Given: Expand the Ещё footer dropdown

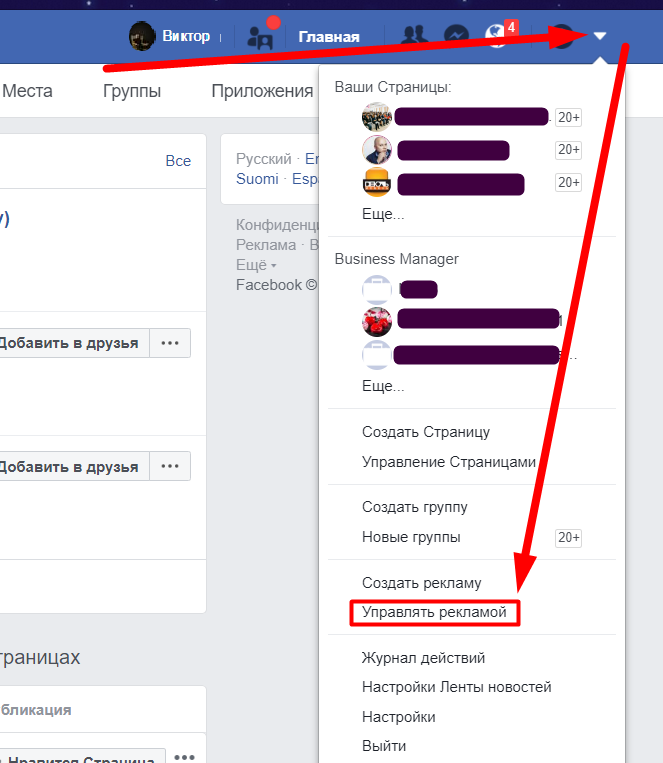Looking at the screenshot, I should [256, 265].
